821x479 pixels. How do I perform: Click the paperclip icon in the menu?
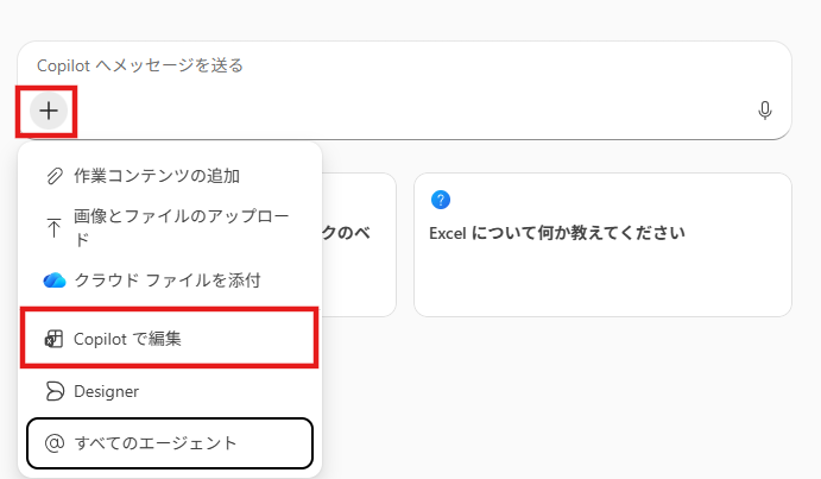pyautogui.click(x=54, y=176)
